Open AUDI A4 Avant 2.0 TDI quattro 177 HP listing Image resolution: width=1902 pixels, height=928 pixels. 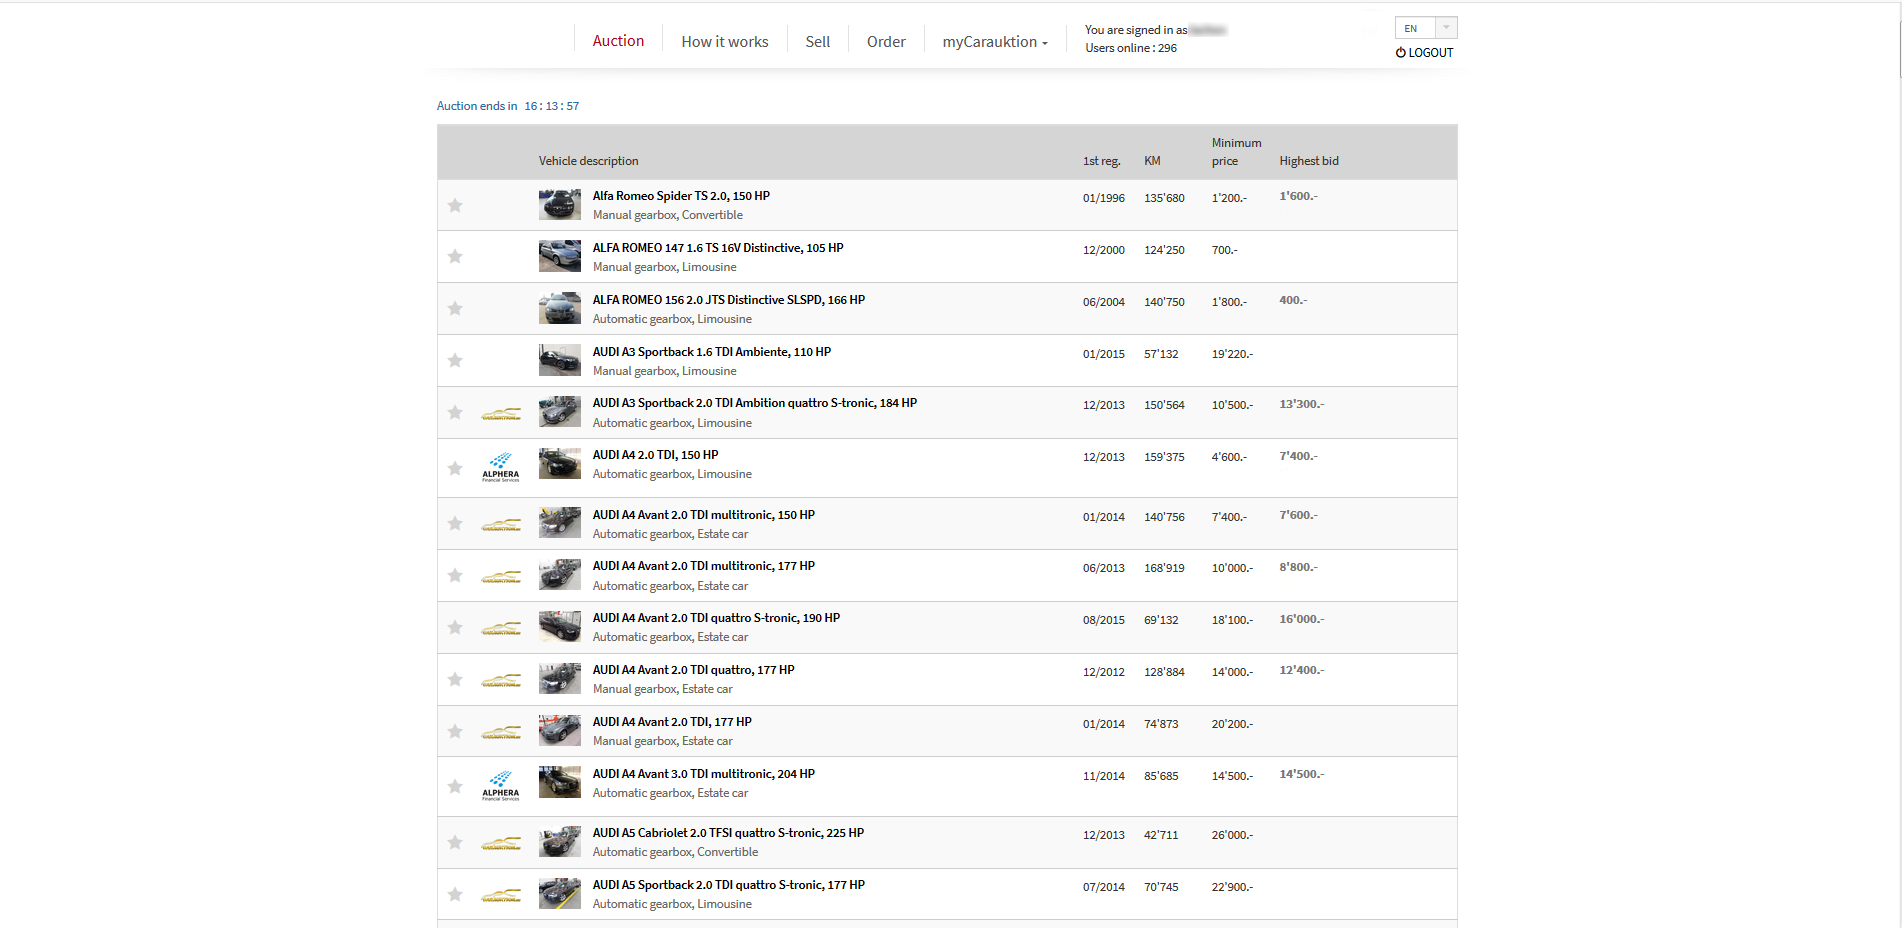693,670
